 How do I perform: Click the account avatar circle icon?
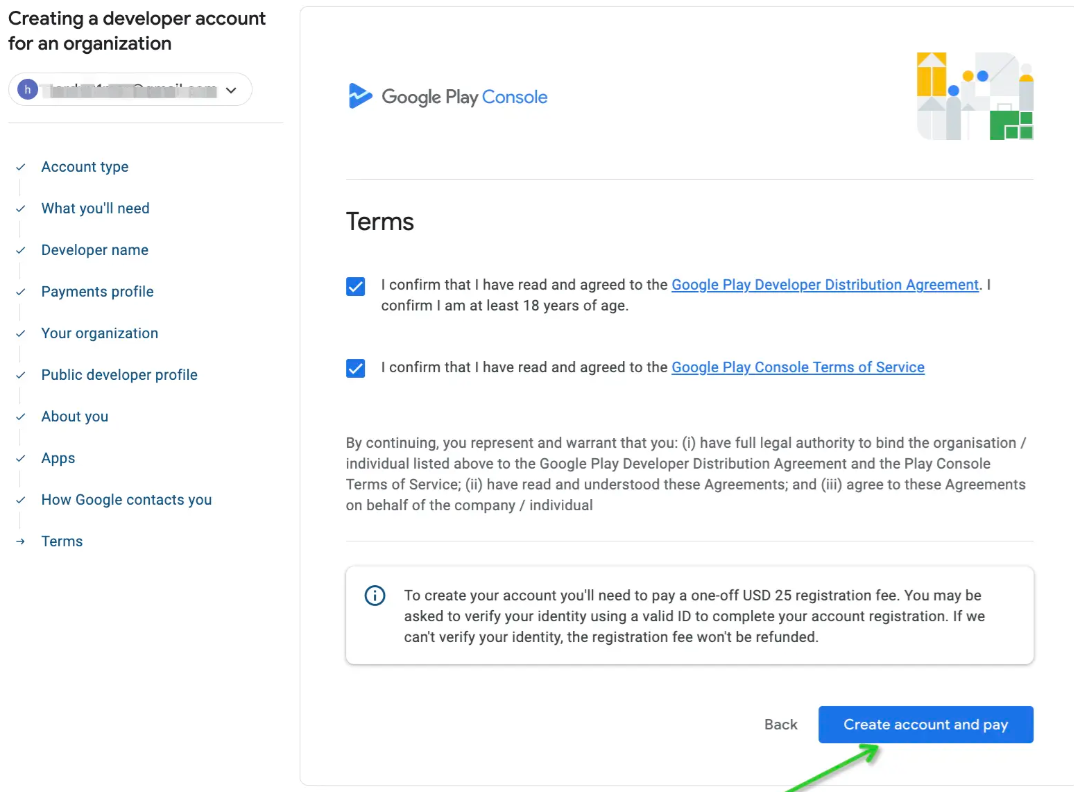28,90
